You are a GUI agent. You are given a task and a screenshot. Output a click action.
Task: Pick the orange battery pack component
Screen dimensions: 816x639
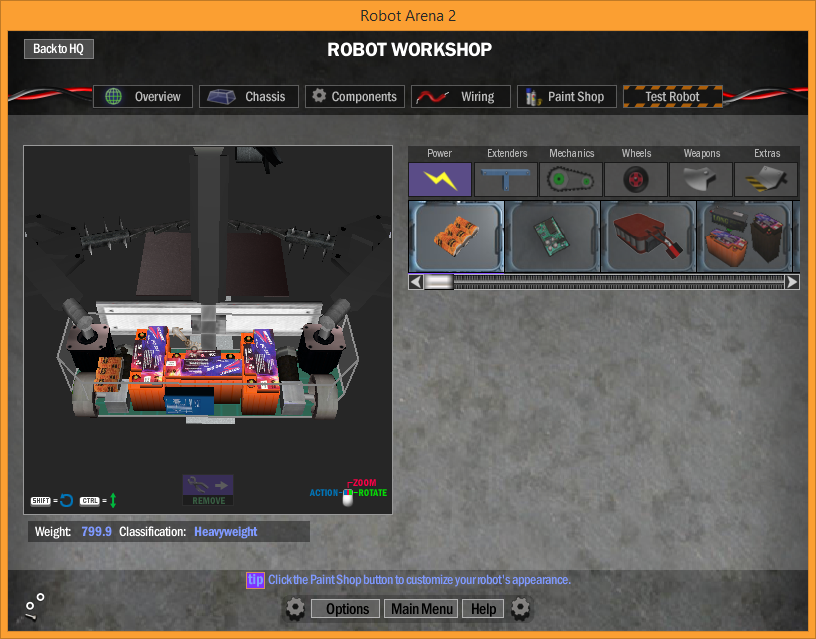(x=456, y=237)
